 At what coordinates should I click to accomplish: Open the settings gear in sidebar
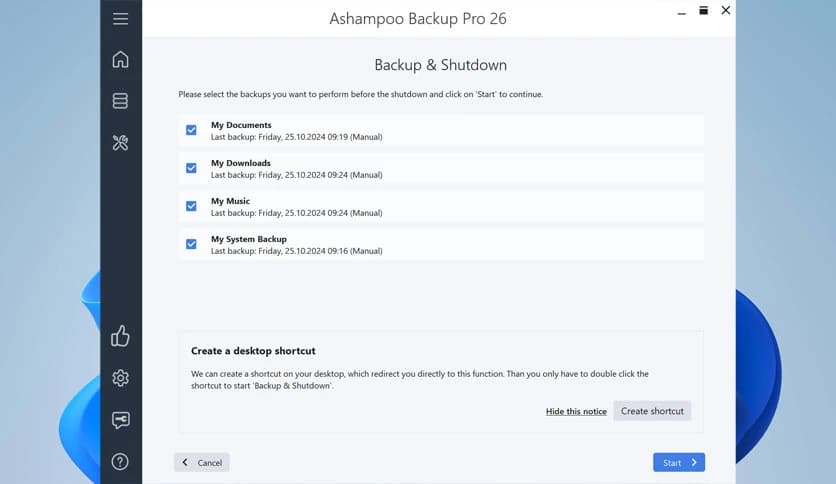point(120,378)
